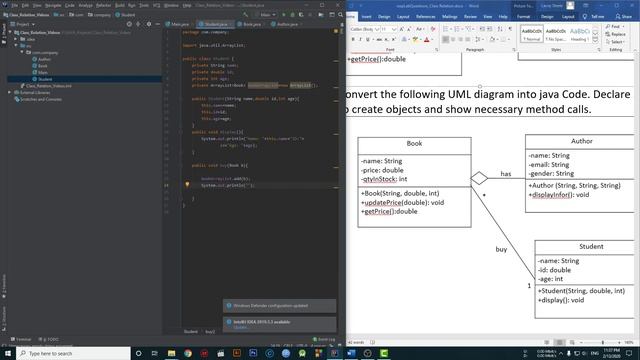640x360 pixels.
Task: Click the locate target icon in Project panel
Action: (129, 24)
